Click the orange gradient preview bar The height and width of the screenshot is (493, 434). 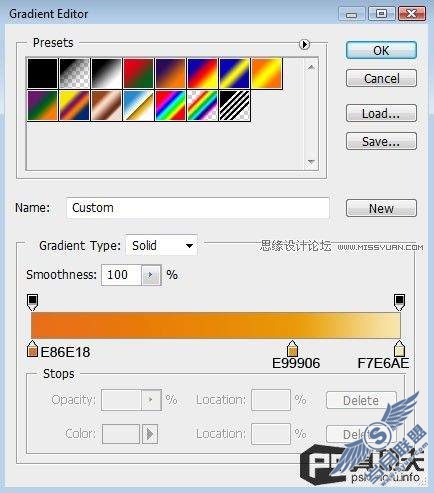tap(216, 325)
